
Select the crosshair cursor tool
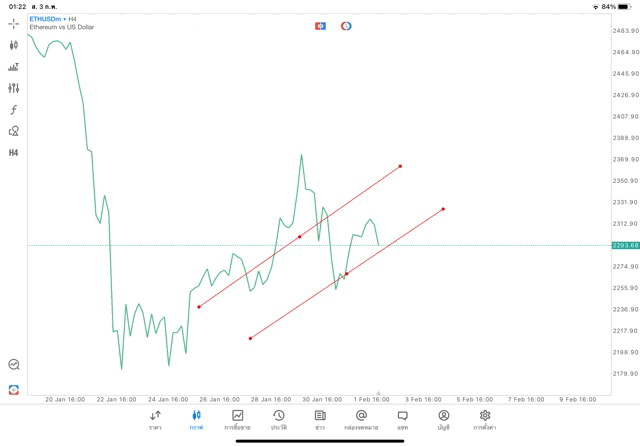click(x=14, y=24)
